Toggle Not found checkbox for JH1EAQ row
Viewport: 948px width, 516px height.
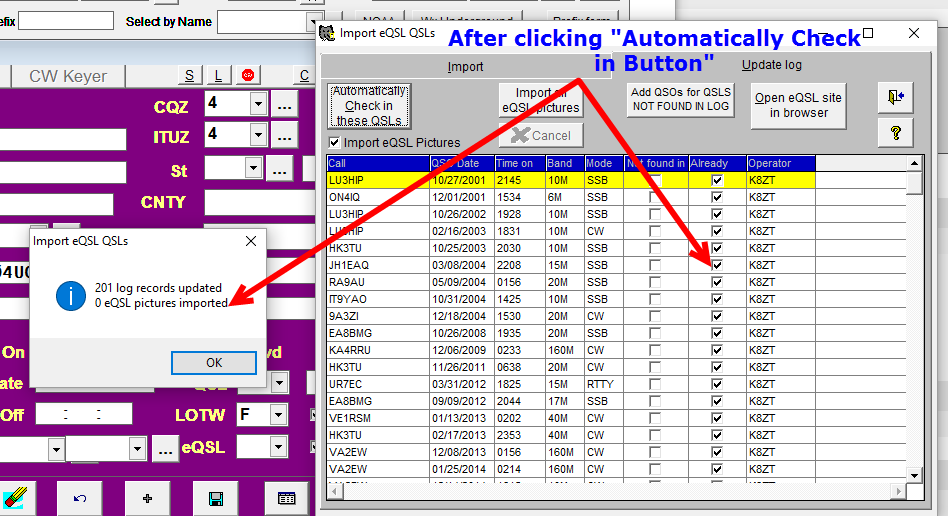pos(655,265)
